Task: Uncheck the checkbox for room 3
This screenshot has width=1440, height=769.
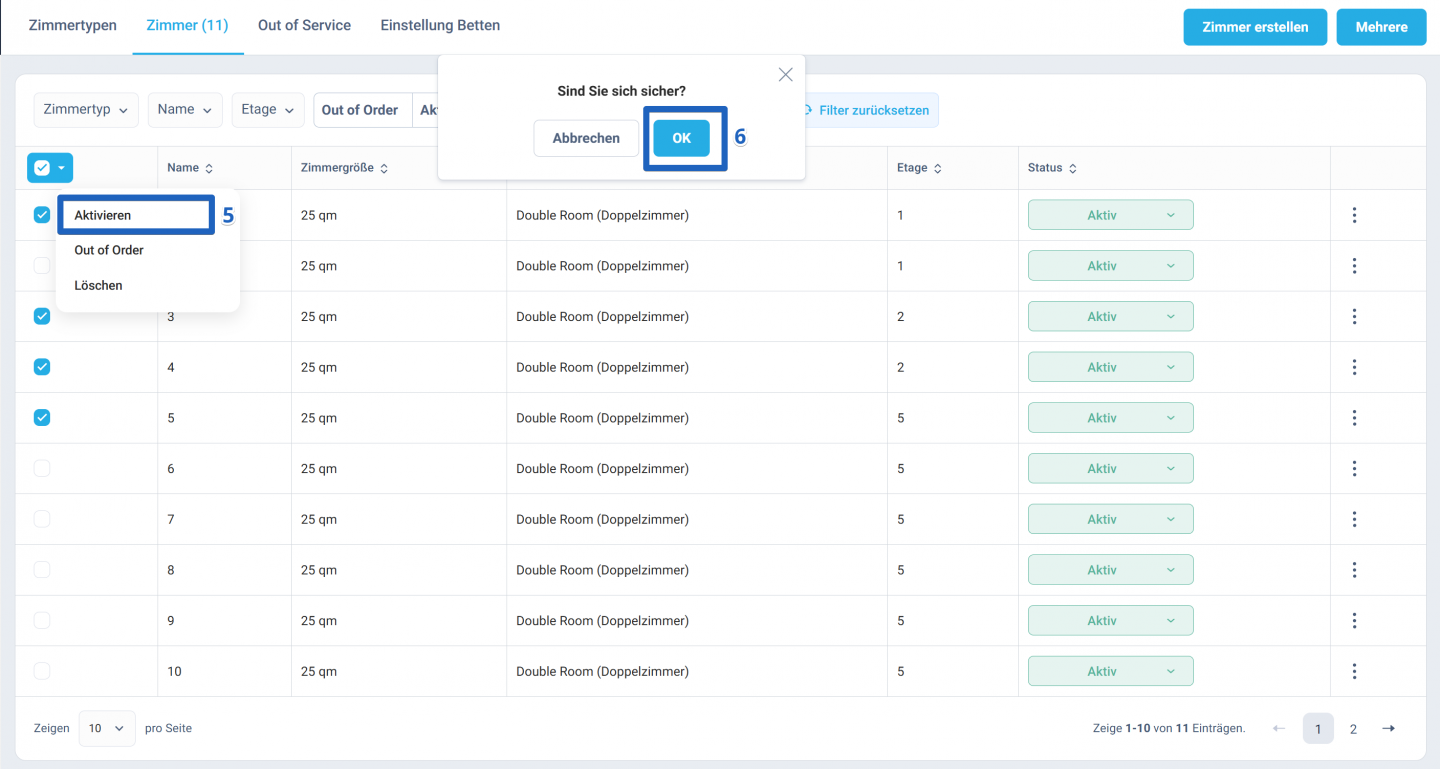Action: (x=42, y=316)
